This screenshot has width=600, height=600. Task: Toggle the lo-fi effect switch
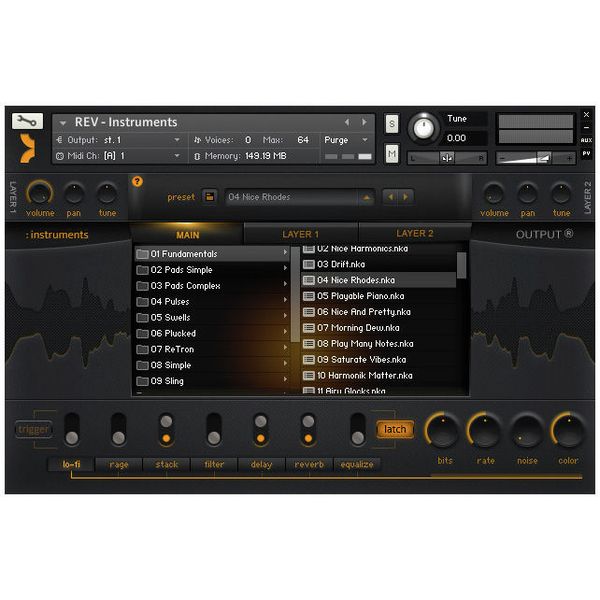click(72, 430)
